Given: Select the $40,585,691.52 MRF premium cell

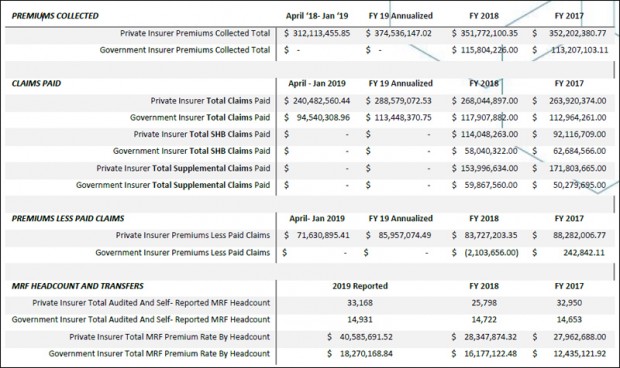Looking at the screenshot, I should click(360, 337).
